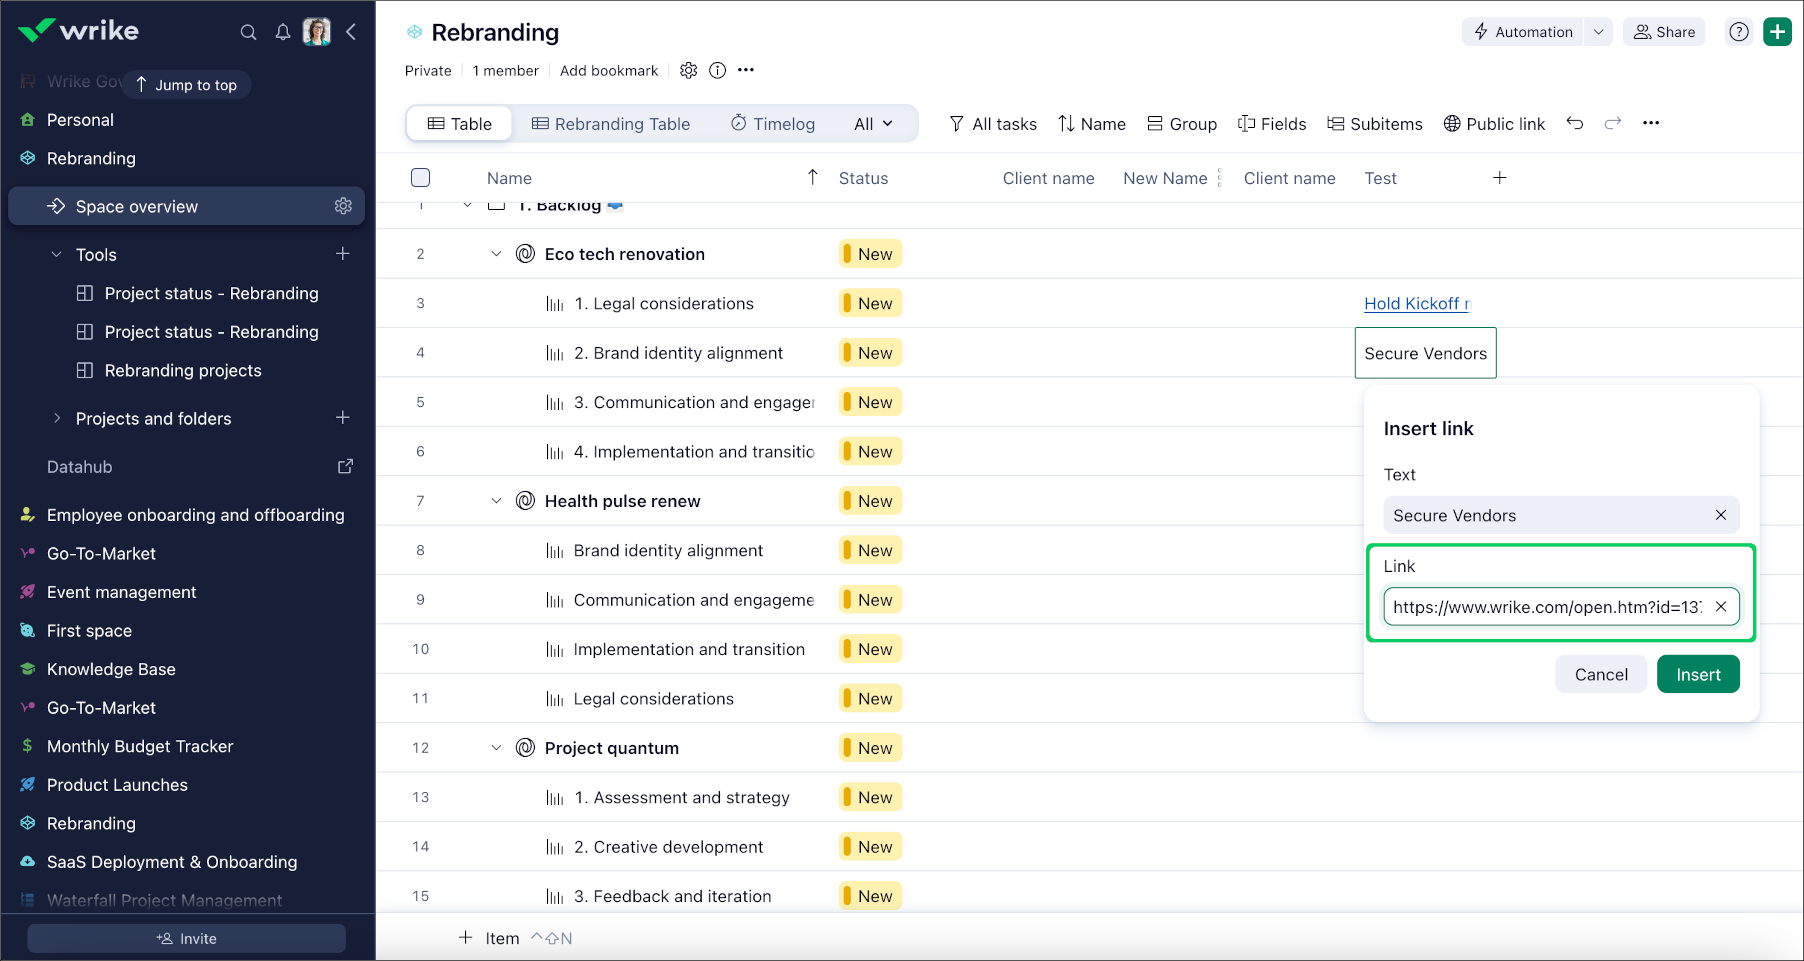Click the Insert button
The height and width of the screenshot is (961, 1804).
coord(1697,675)
